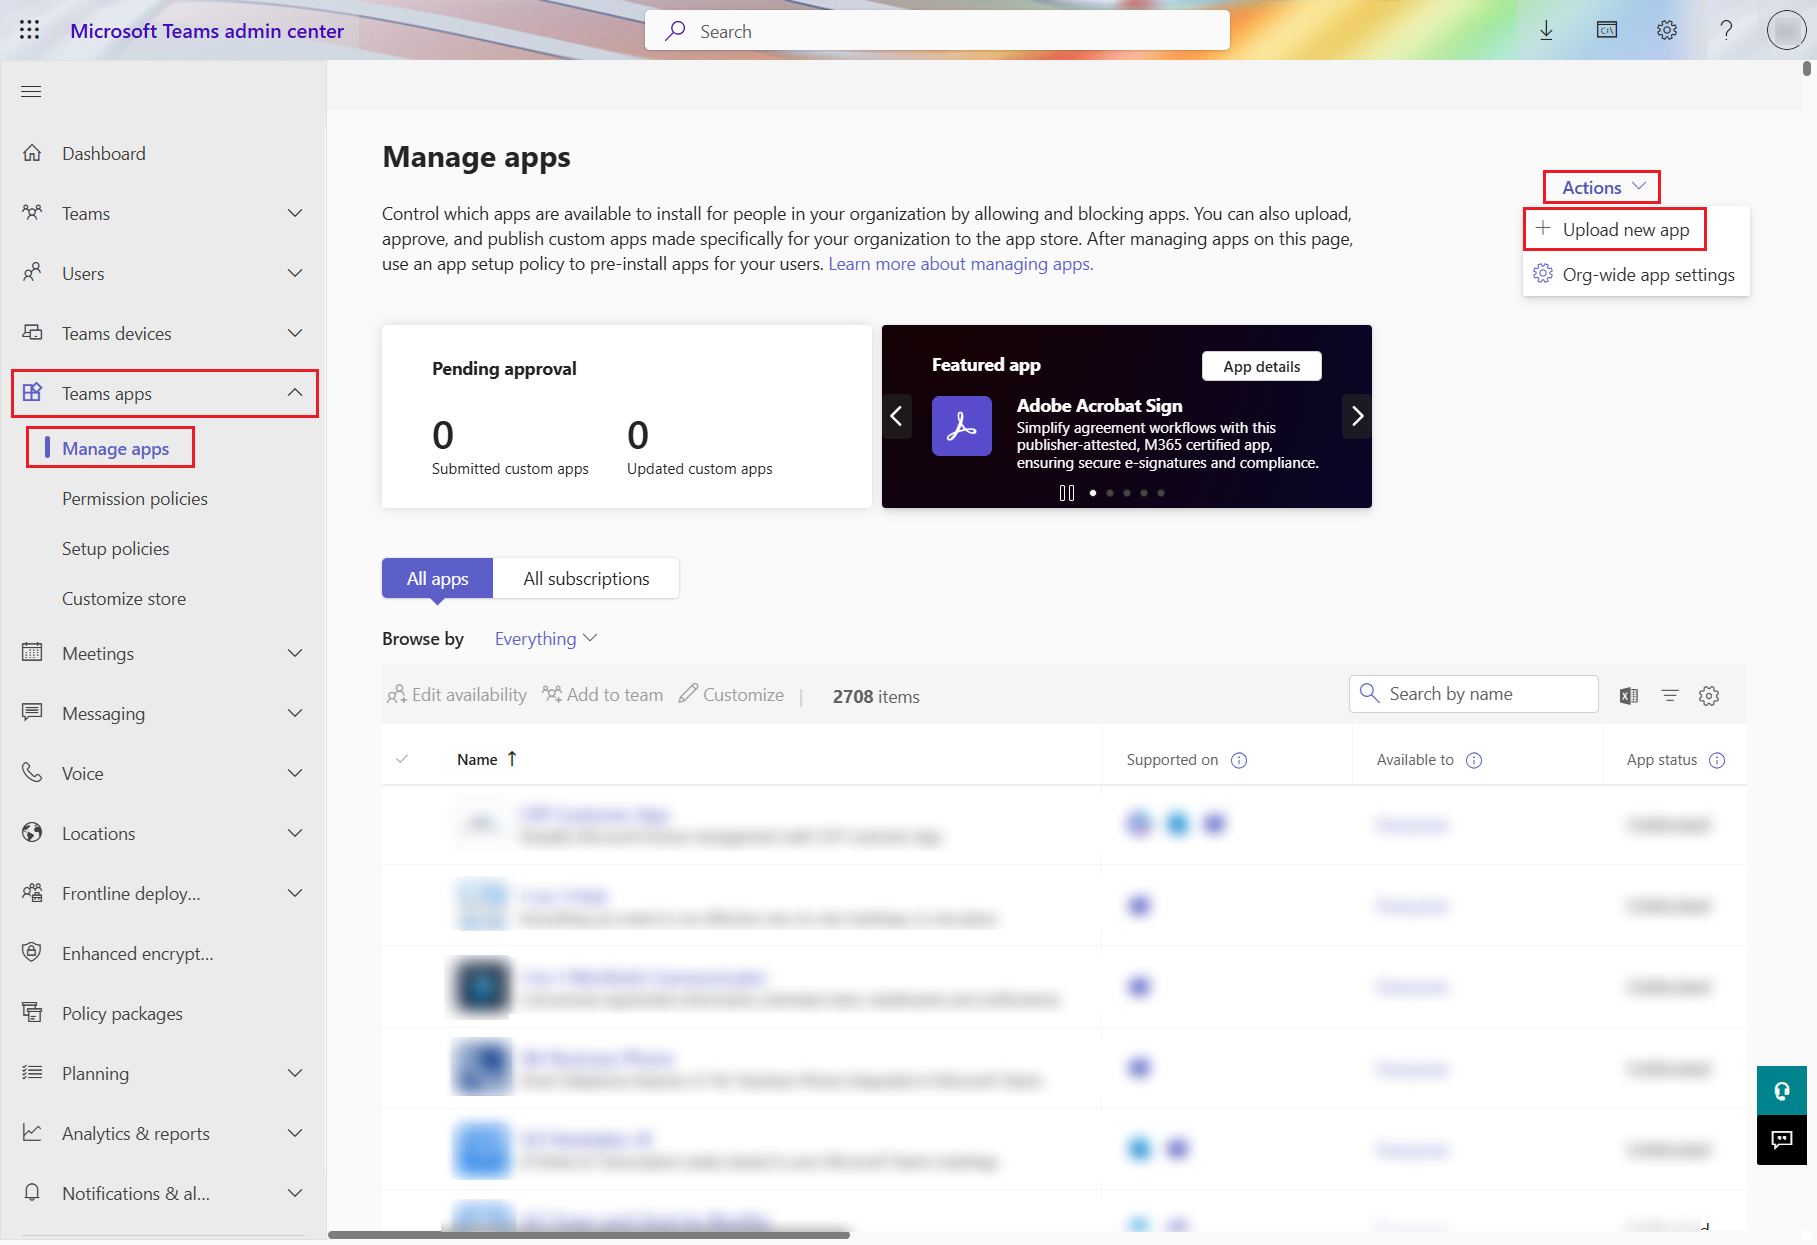This screenshot has height=1245, width=1817.
Task: Select Org-wide app settings from the menu
Action: coord(1648,274)
